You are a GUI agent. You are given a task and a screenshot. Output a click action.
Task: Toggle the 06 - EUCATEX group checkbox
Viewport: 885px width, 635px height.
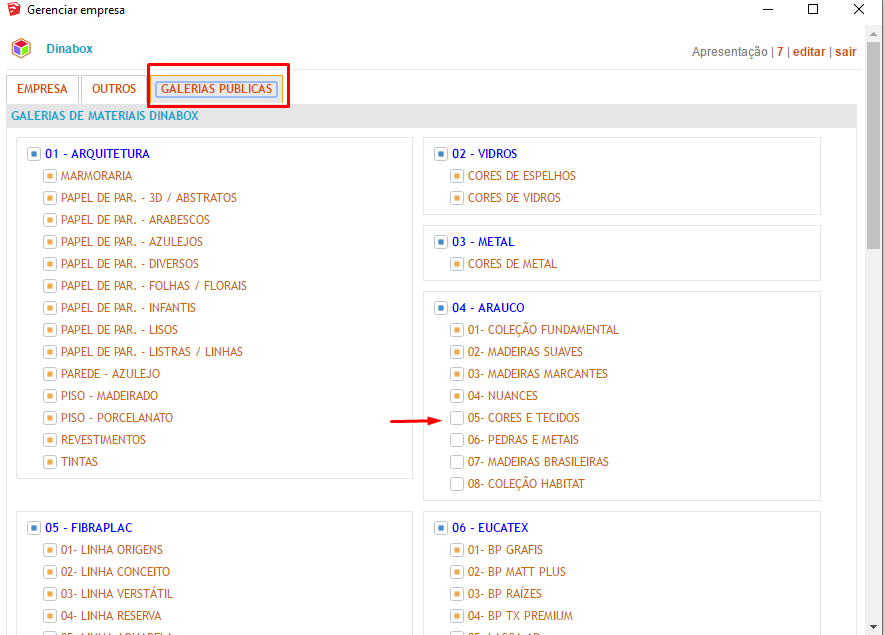click(441, 528)
